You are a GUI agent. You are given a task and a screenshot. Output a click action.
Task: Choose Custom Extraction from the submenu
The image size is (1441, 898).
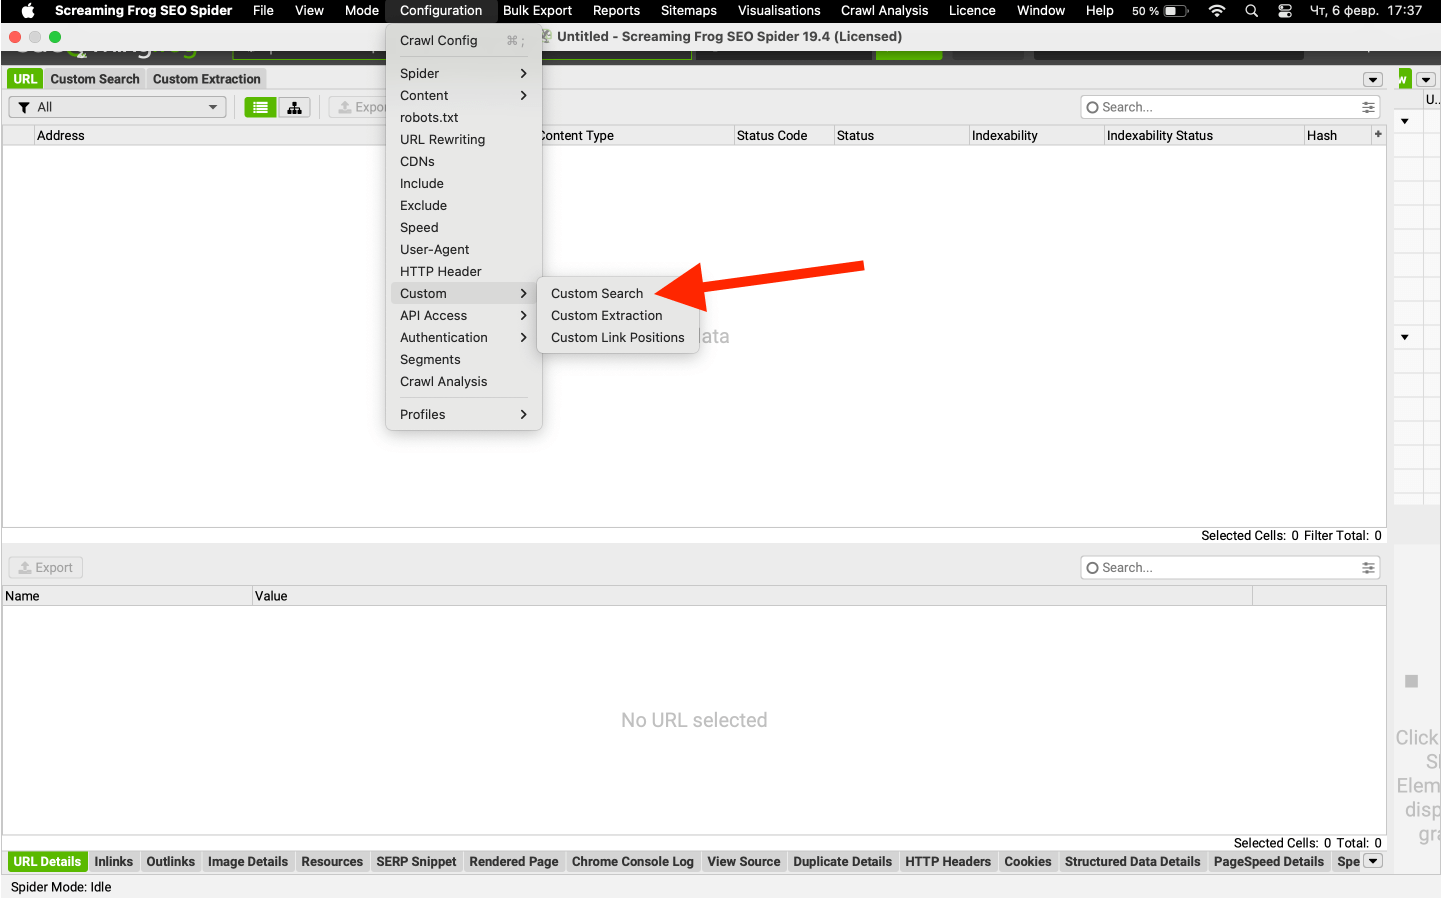tap(607, 315)
